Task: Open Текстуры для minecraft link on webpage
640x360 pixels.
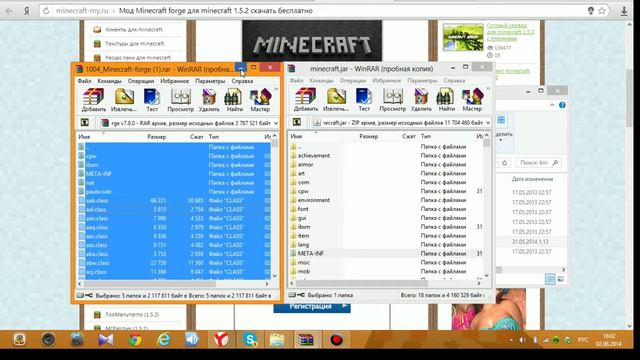Action: [x=135, y=44]
